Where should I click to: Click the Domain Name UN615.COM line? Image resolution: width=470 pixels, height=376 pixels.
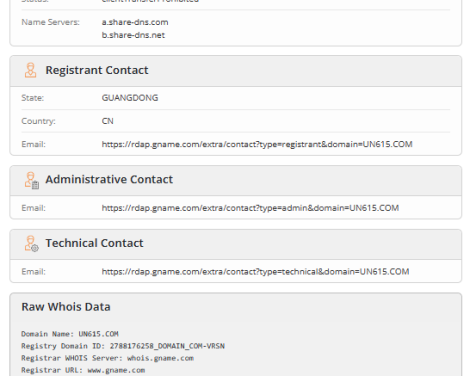click(70, 334)
